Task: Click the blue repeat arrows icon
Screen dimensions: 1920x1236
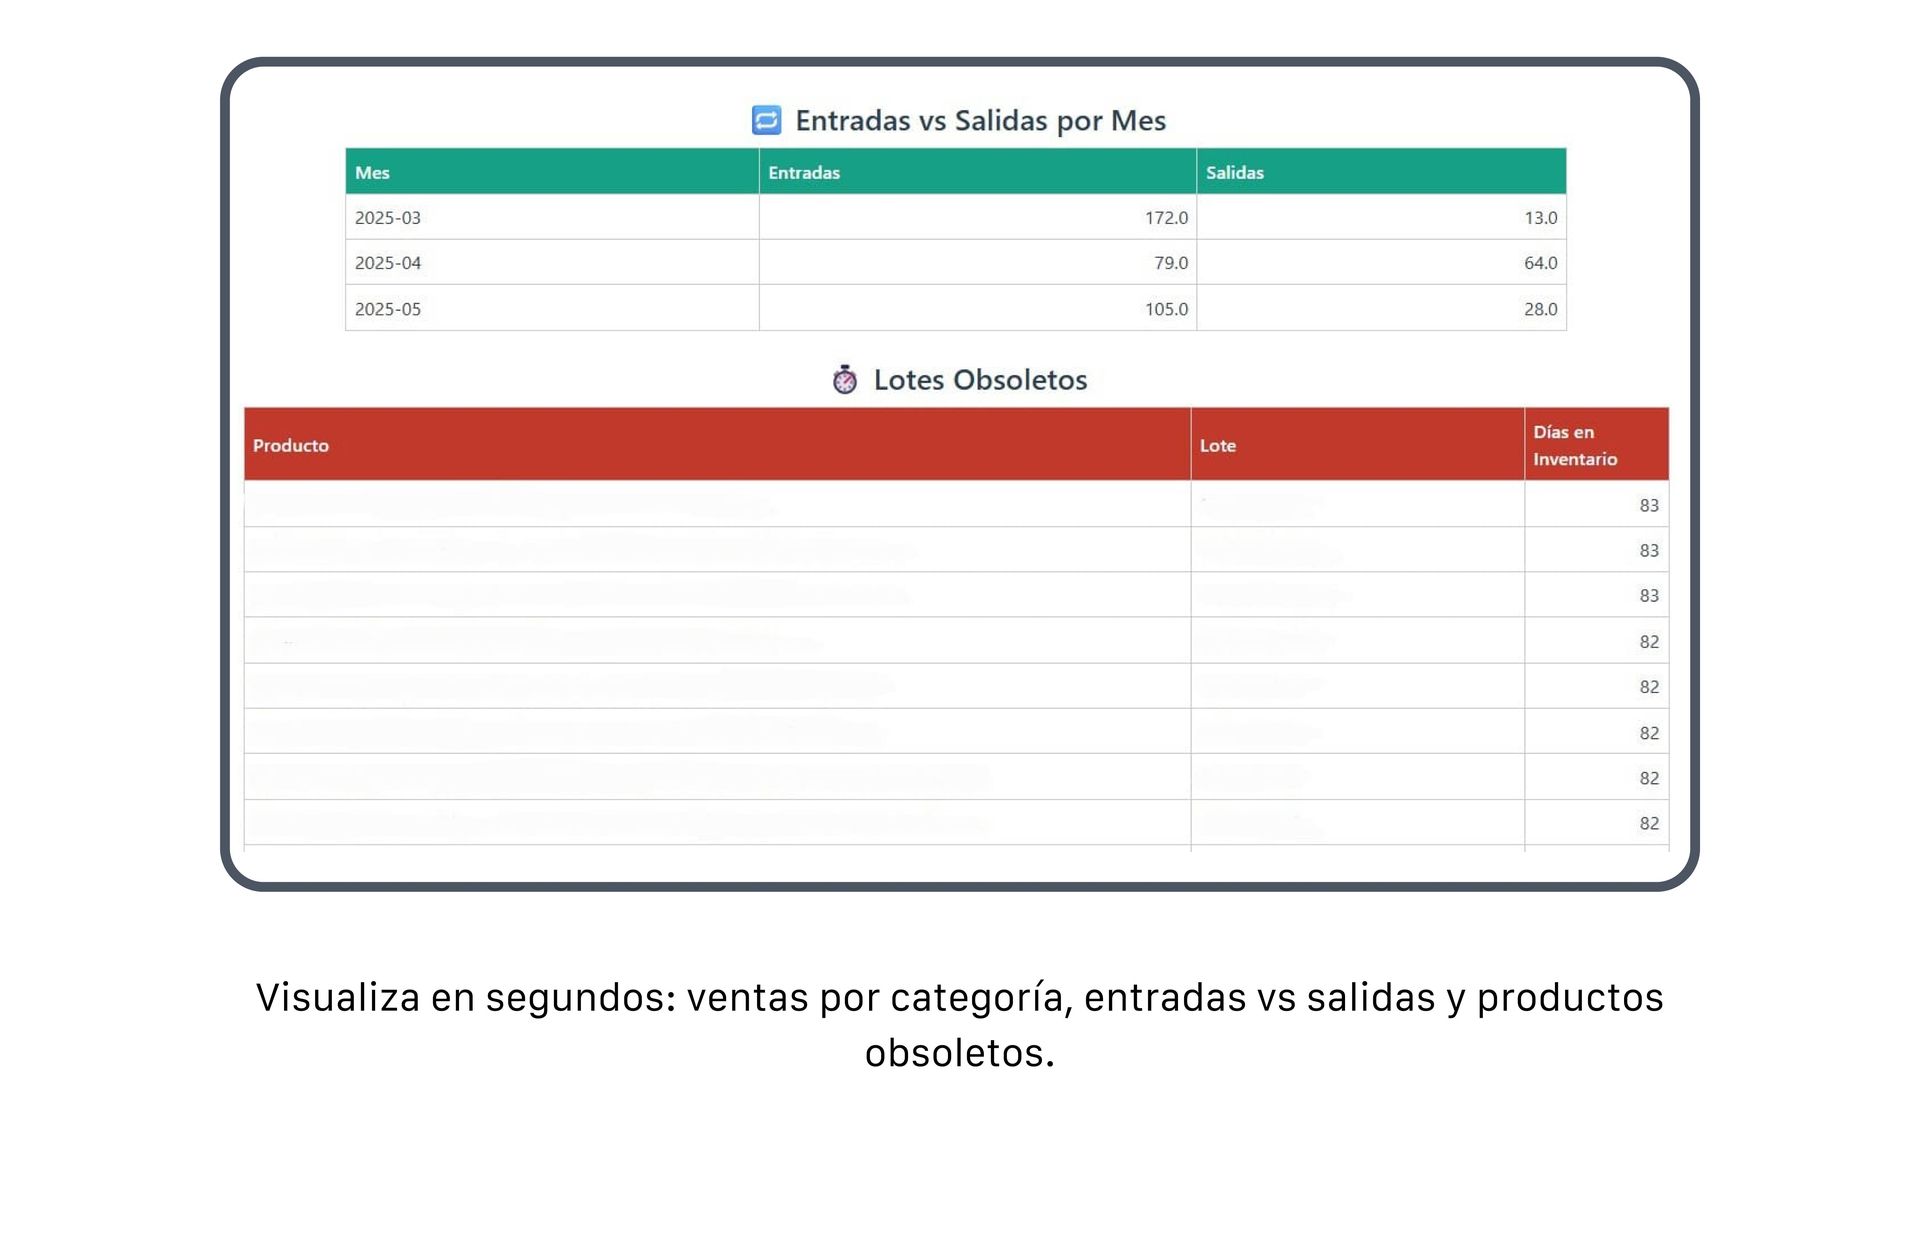Action: 766,120
